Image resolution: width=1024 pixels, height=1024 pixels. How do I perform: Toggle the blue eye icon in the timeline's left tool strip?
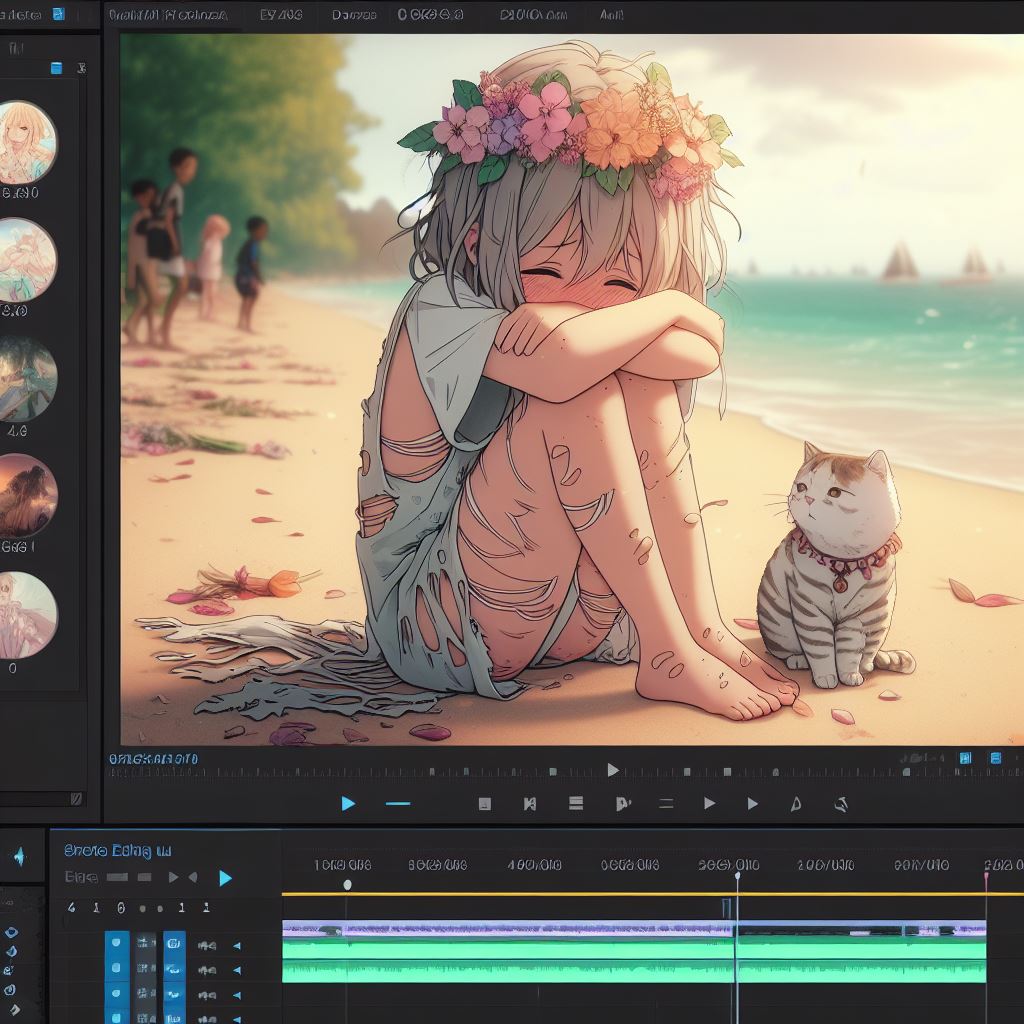[x=11, y=932]
